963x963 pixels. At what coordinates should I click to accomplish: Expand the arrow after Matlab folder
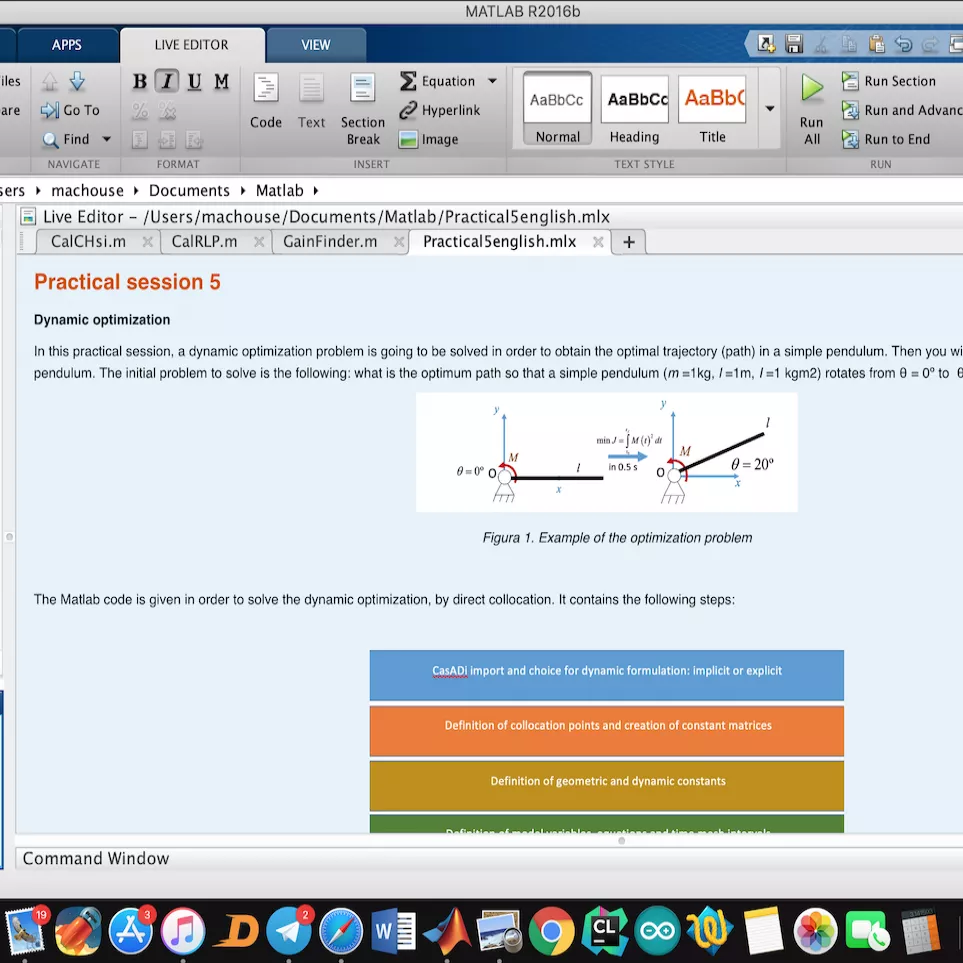point(316,191)
